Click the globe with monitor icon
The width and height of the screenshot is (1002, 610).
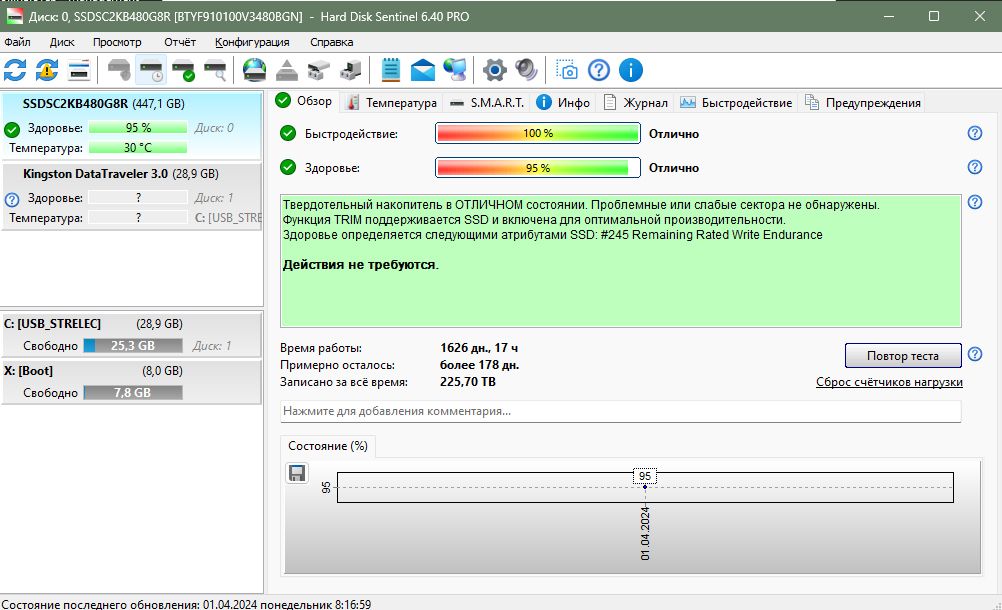click(x=455, y=70)
